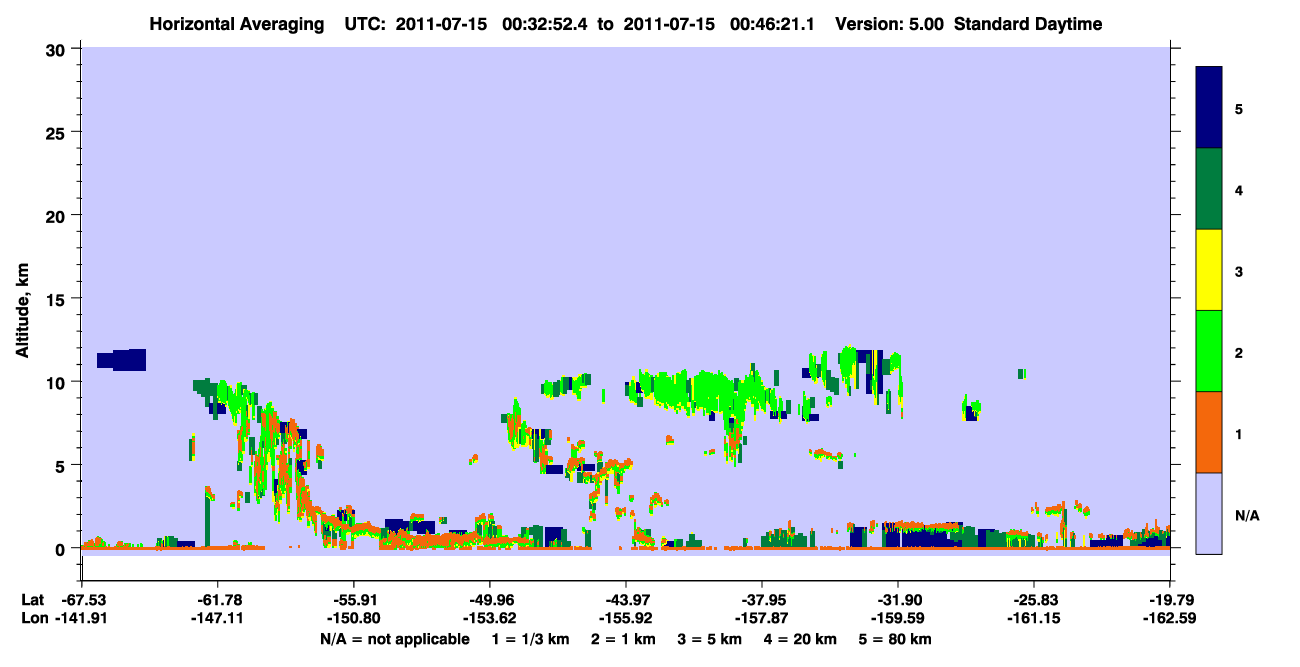Click the latitude value -49.96
1300x667 pixels.
pos(490,600)
